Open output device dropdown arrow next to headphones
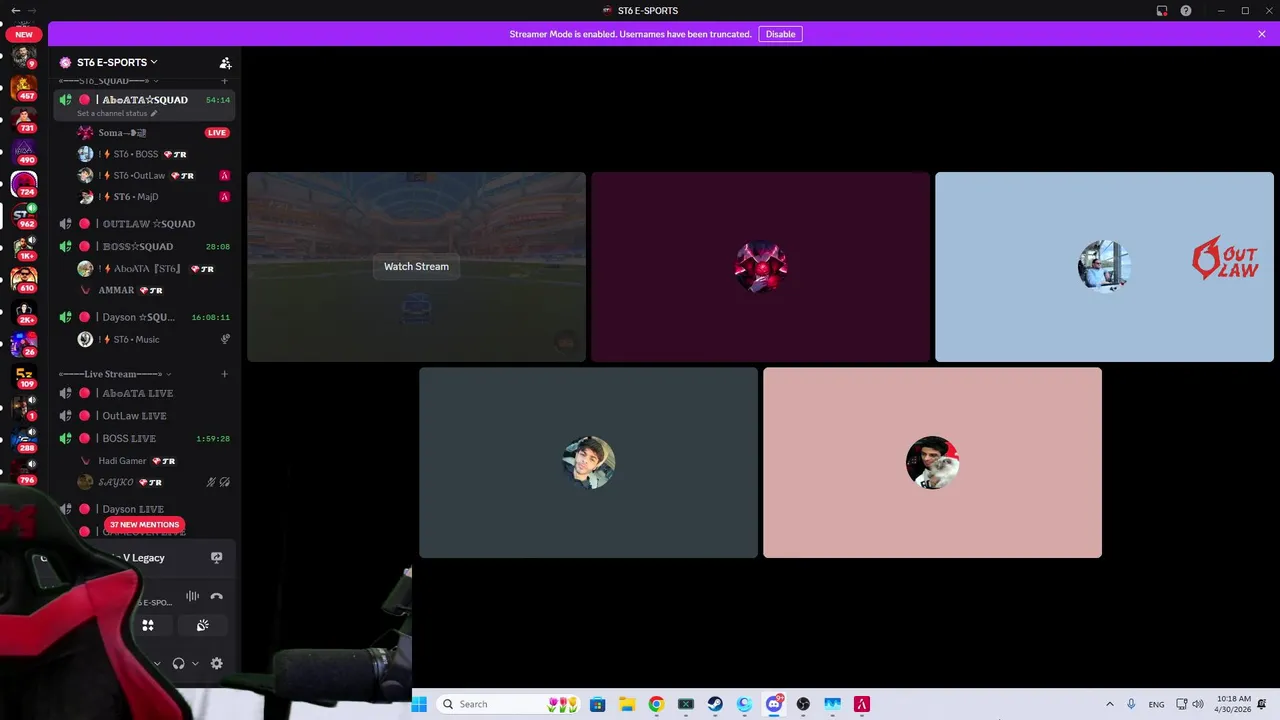The width and height of the screenshot is (1280, 720). pos(195,663)
